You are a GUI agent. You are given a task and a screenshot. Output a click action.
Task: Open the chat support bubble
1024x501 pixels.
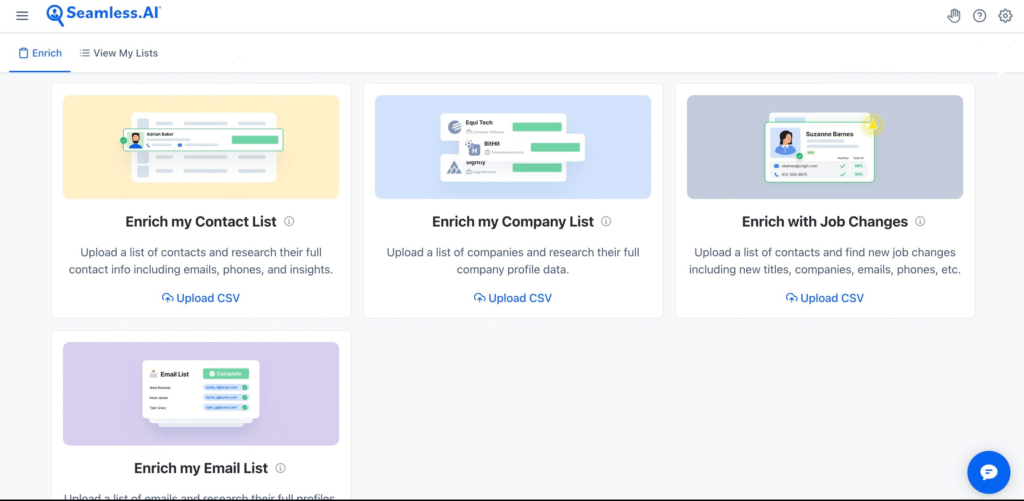988,472
